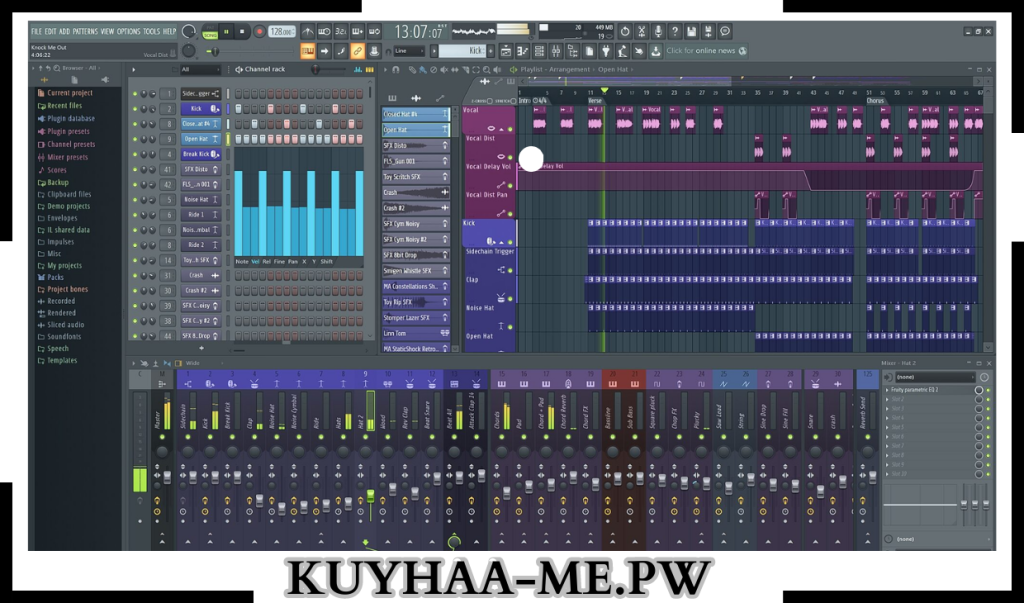Click the highlighted typing keyboard piano icon
The height and width of the screenshot is (603, 1024).
(308, 51)
